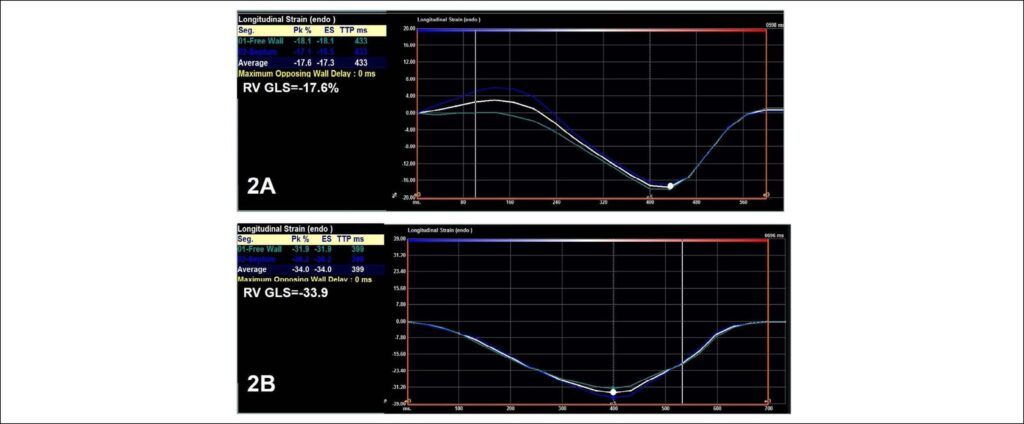
Task: Click the Seg. header in lower table
Action: pos(246,239)
